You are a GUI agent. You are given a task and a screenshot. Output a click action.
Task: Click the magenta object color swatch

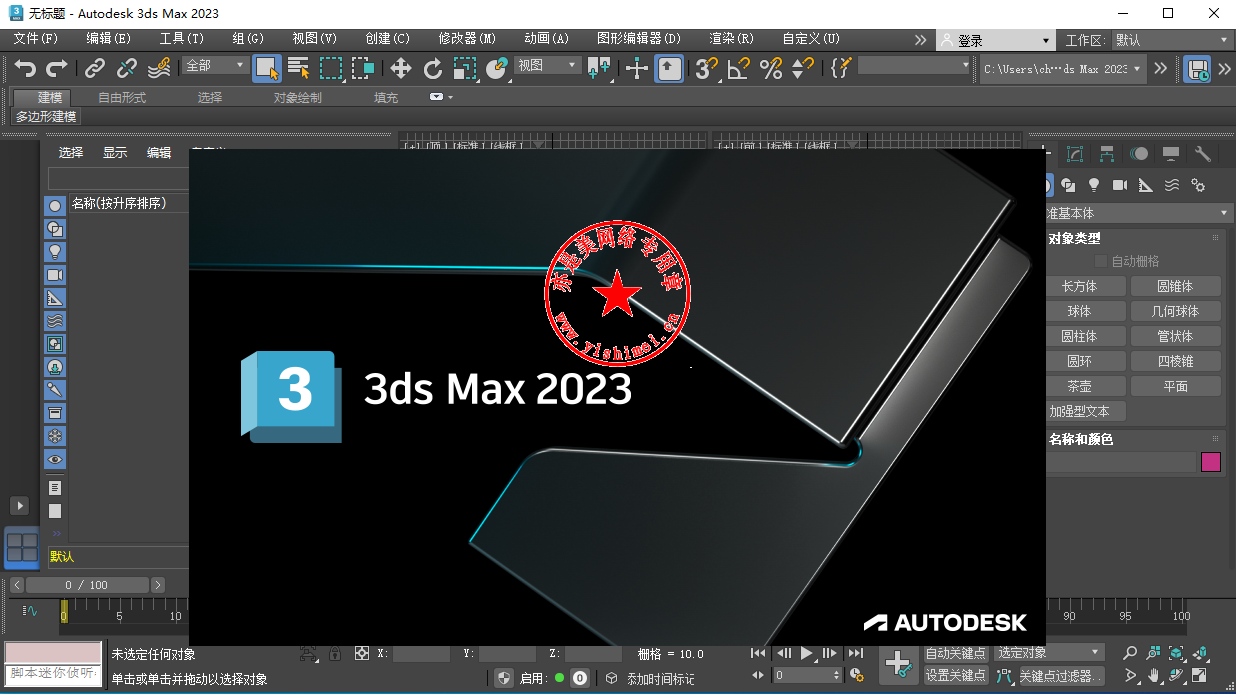pyautogui.click(x=1211, y=462)
